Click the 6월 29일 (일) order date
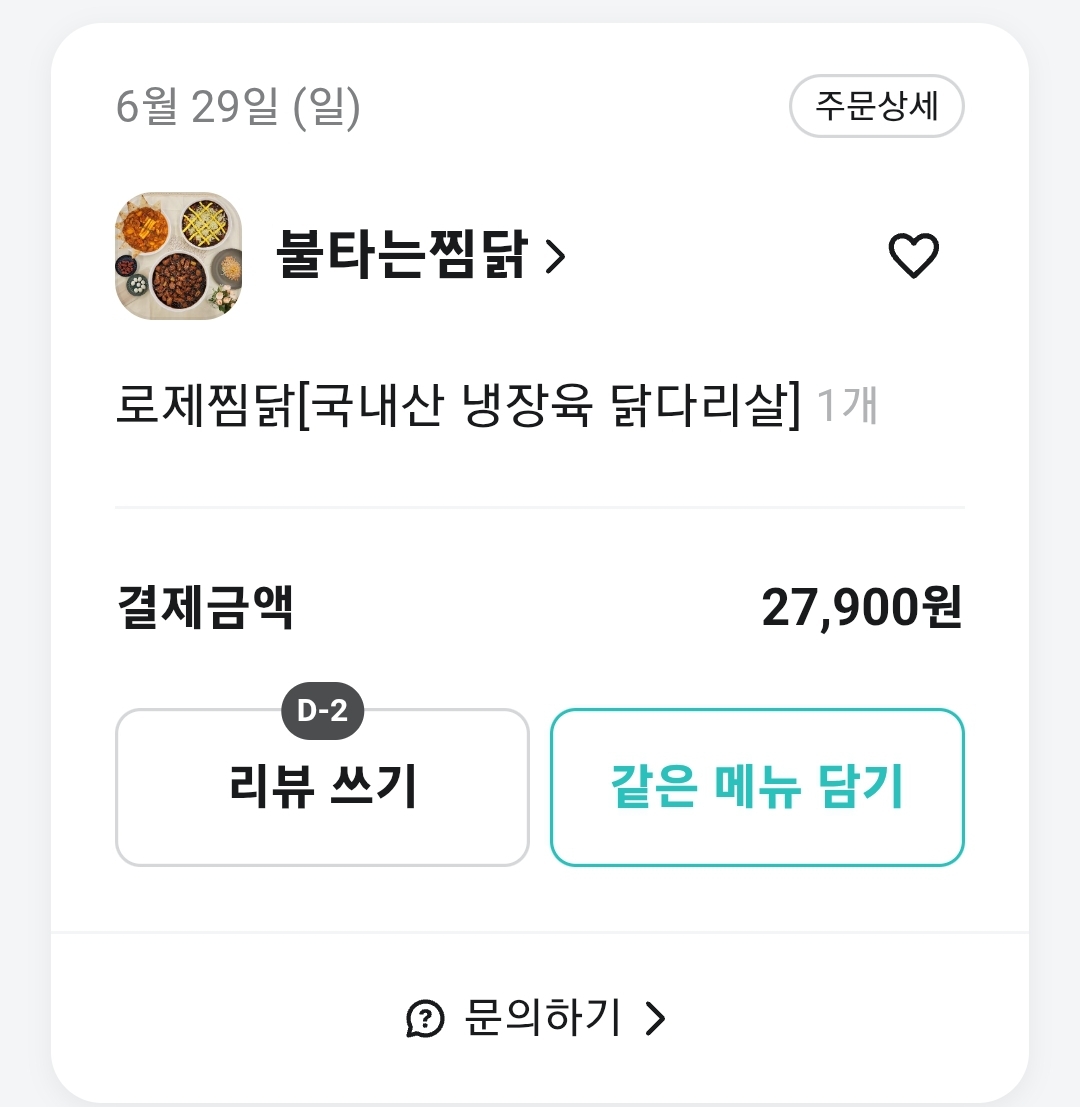The height and width of the screenshot is (1107, 1080). (x=238, y=107)
